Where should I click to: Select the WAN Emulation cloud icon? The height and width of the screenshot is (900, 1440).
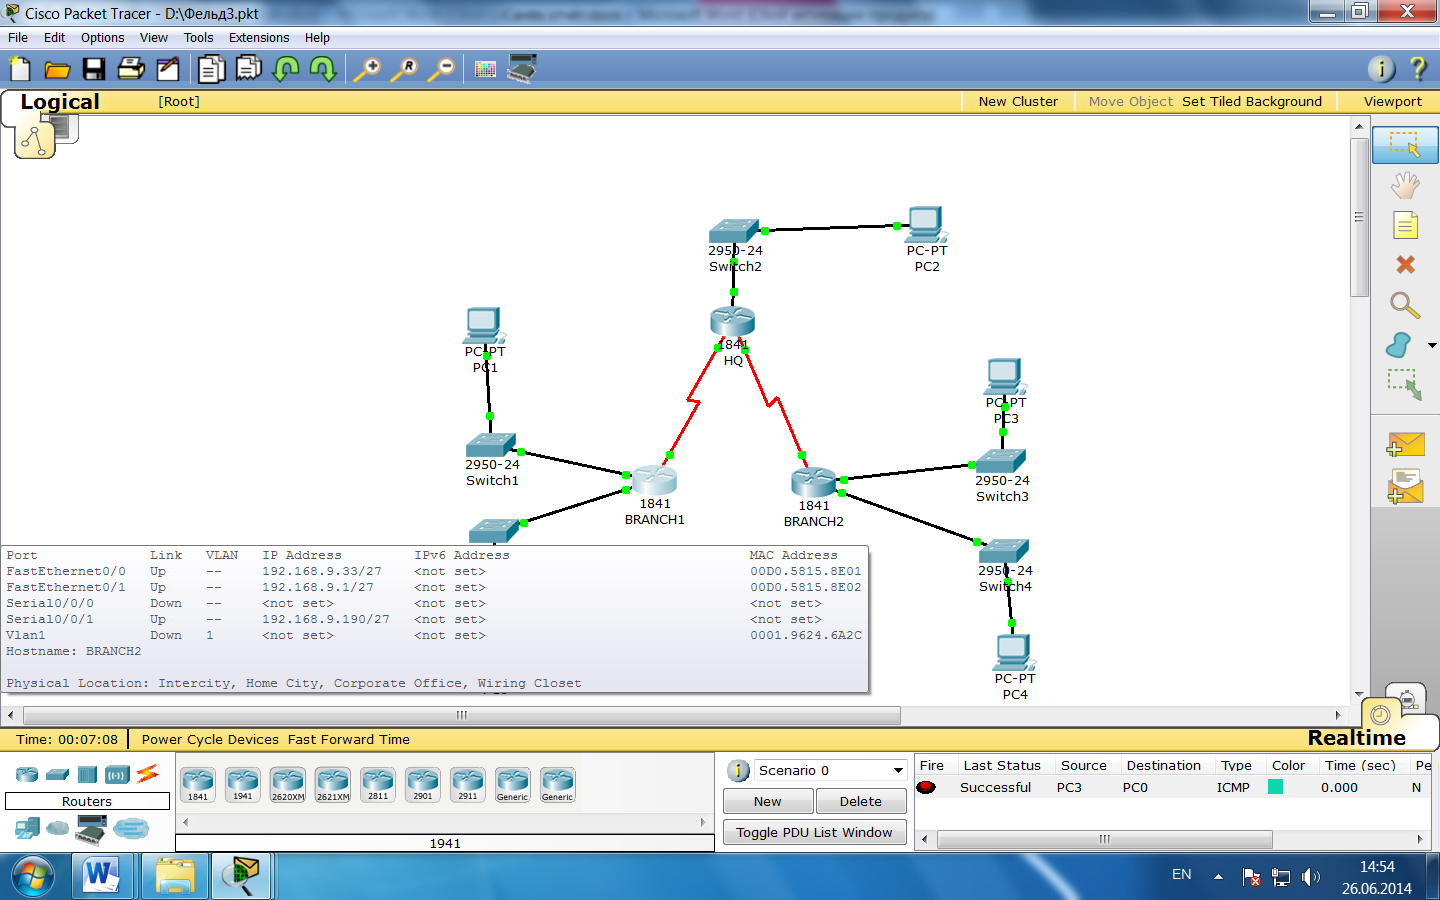[58, 828]
